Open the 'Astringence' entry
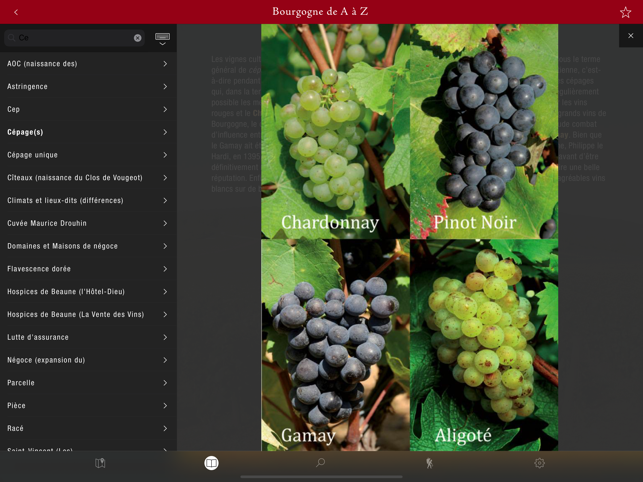The image size is (643, 482). click(x=88, y=87)
